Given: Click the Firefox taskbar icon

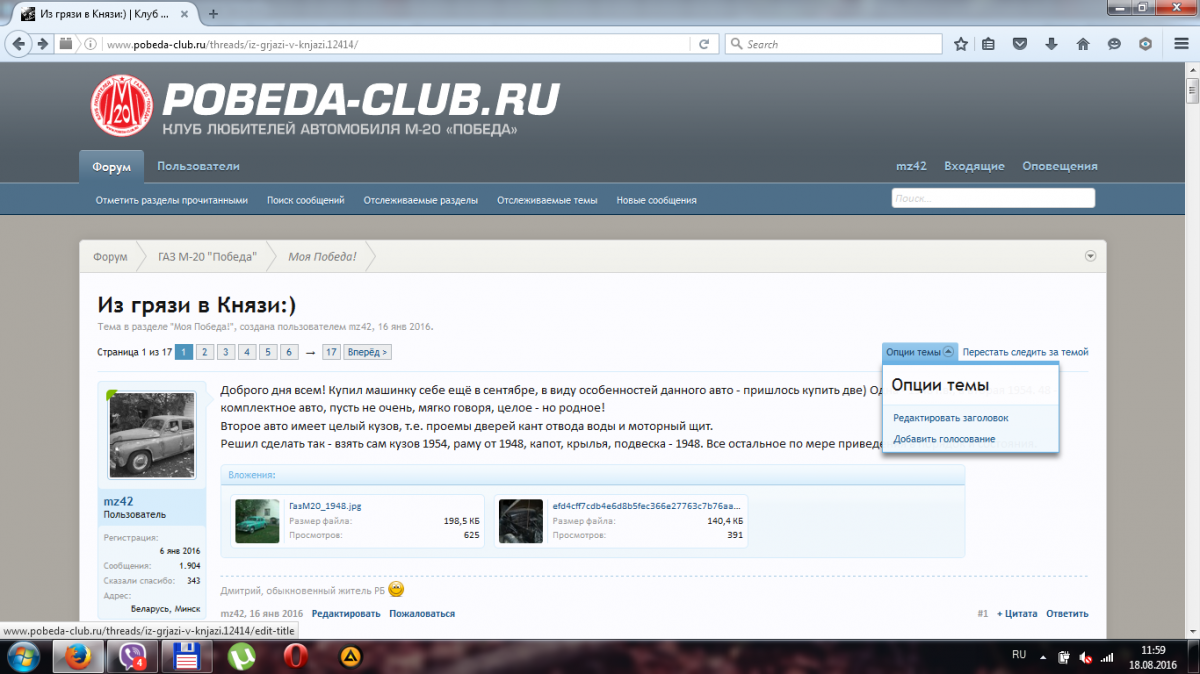Looking at the screenshot, I should pyautogui.click(x=78, y=656).
